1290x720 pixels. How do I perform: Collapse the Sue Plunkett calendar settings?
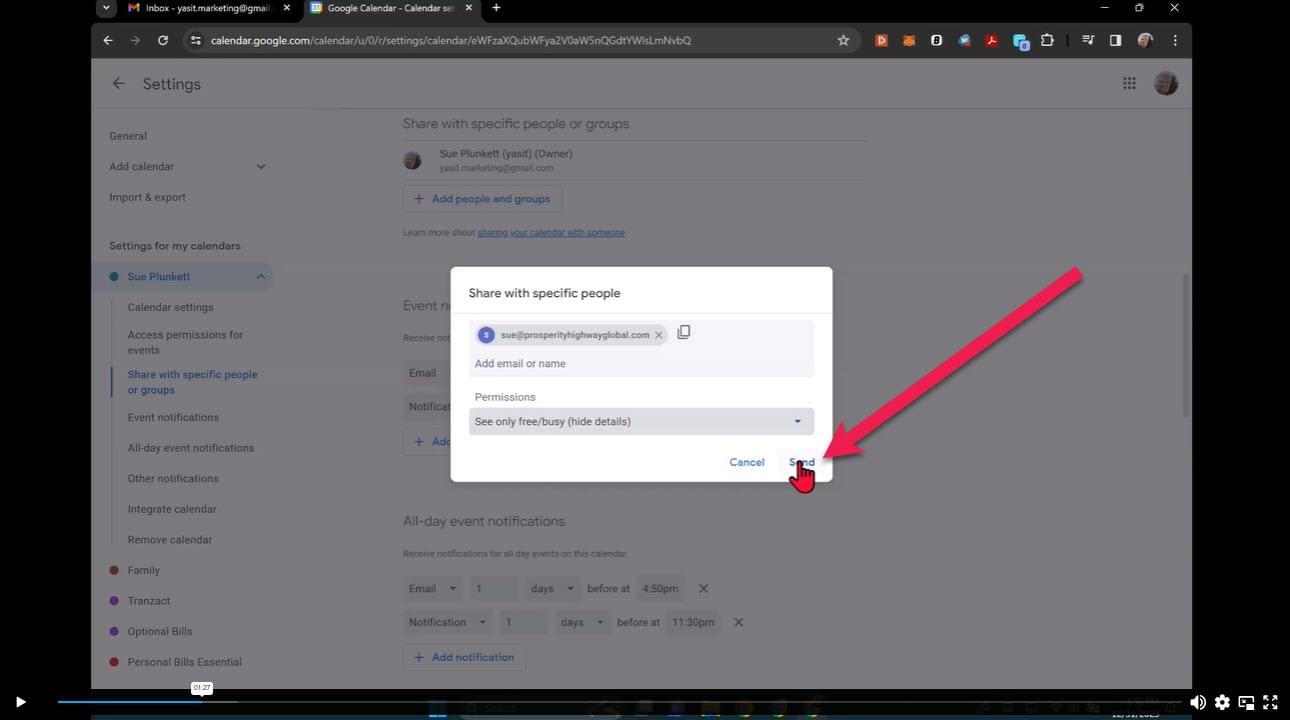point(260,277)
